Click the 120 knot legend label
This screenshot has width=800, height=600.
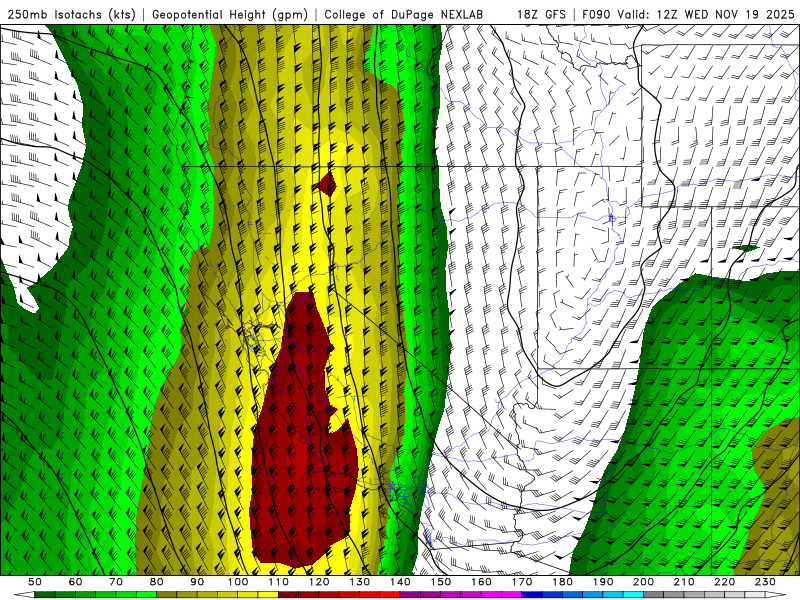[x=319, y=582]
